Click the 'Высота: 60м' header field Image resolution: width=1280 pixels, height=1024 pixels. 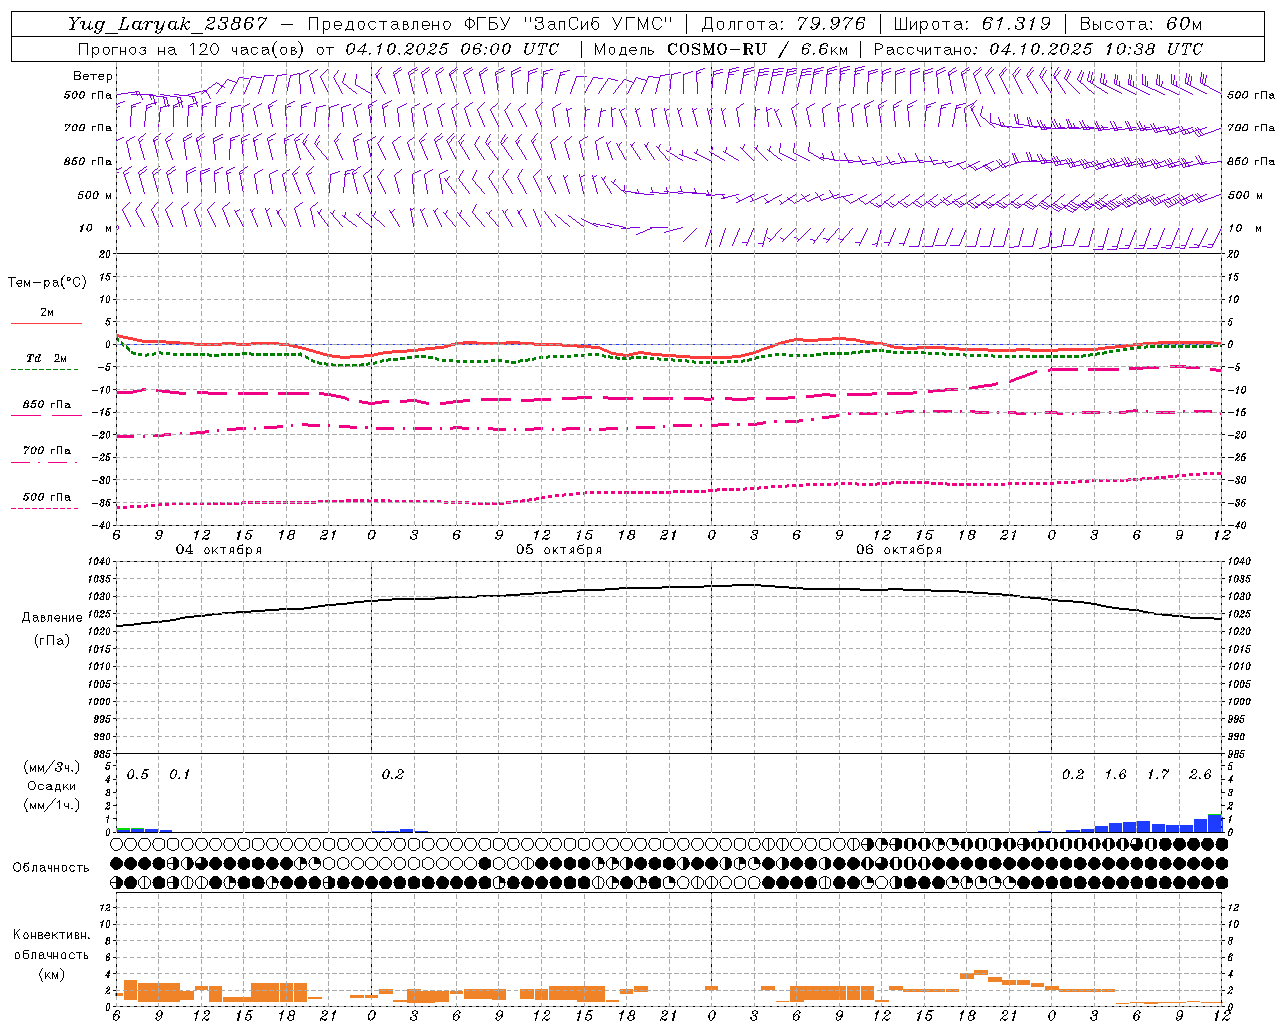1141,24
